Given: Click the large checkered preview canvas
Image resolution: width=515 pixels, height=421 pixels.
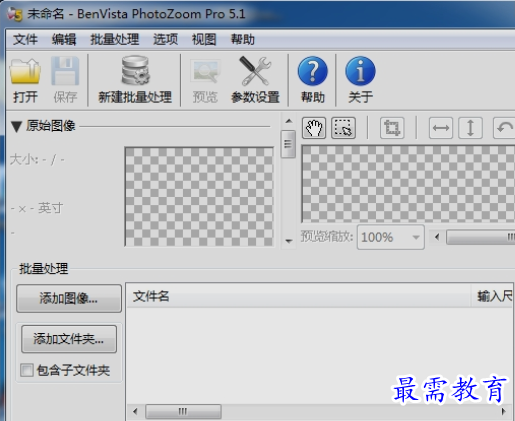Looking at the screenshot, I should coord(408,184).
